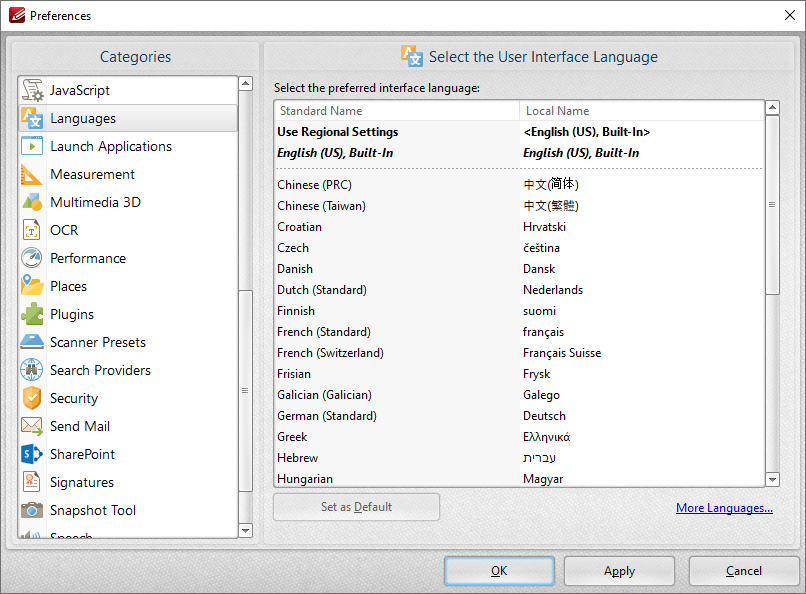Select the Plugins puzzle piece icon
This screenshot has width=806, height=594.
(x=32, y=314)
